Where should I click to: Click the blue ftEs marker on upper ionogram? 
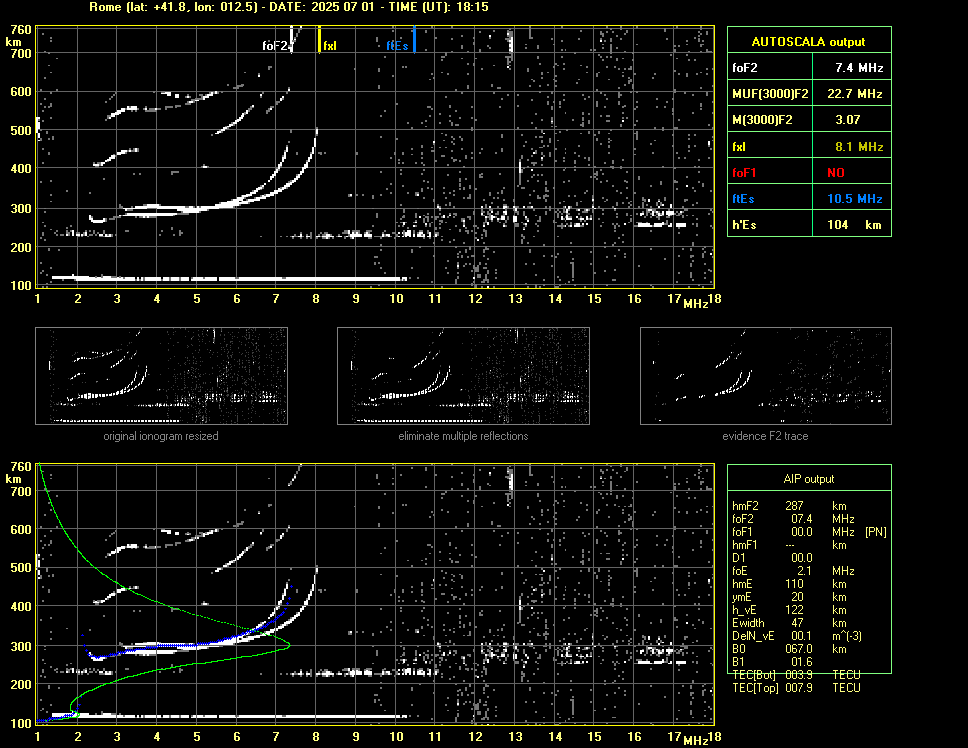(414, 39)
